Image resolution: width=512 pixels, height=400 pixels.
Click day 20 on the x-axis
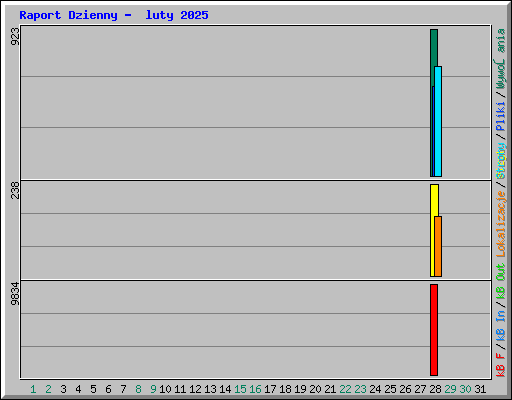[315, 389]
